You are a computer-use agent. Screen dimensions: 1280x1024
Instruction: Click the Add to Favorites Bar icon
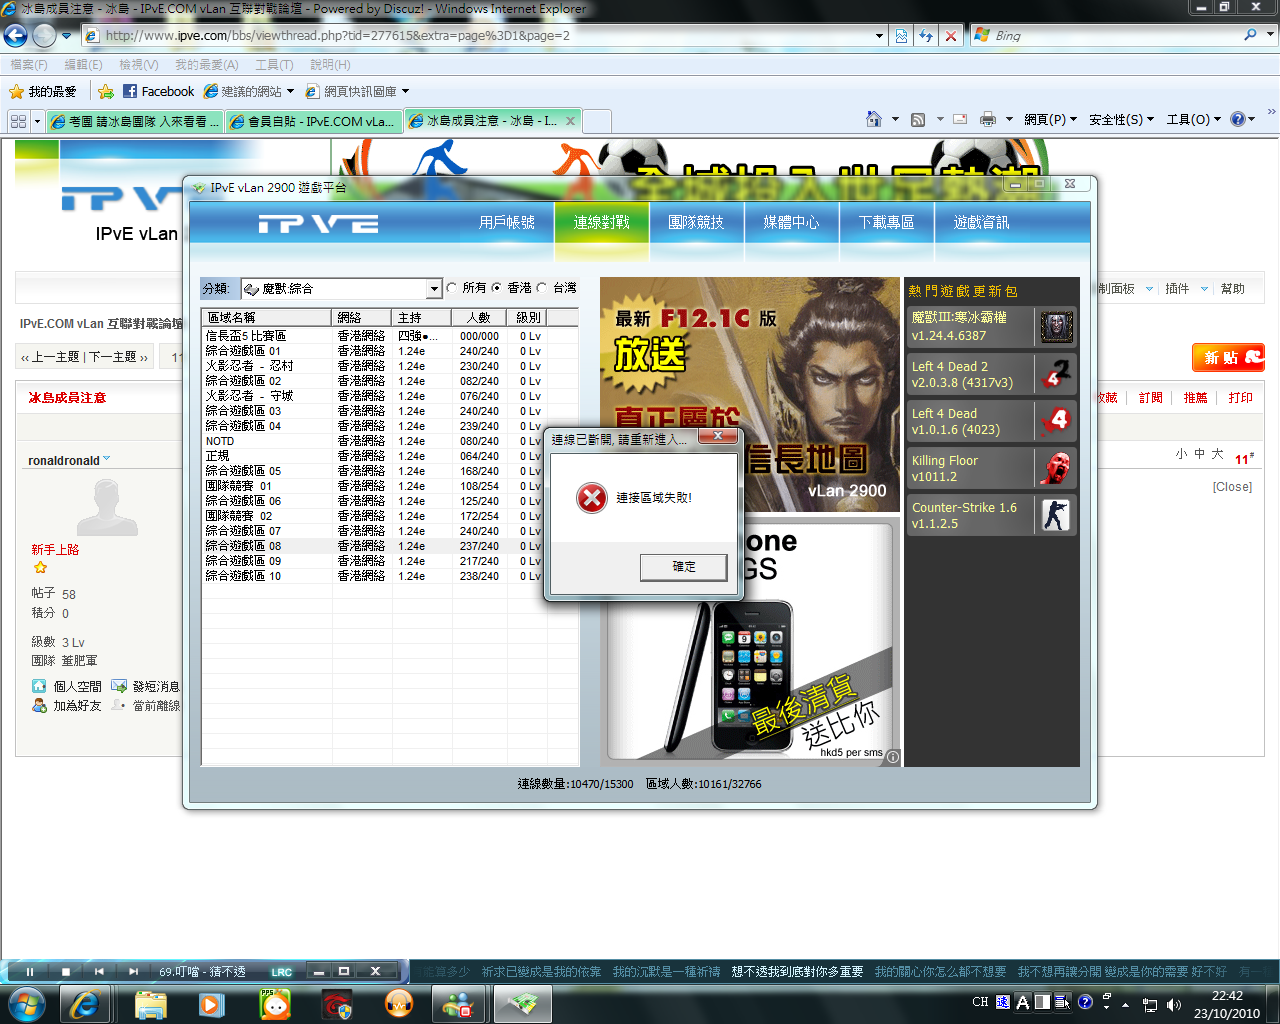[106, 91]
